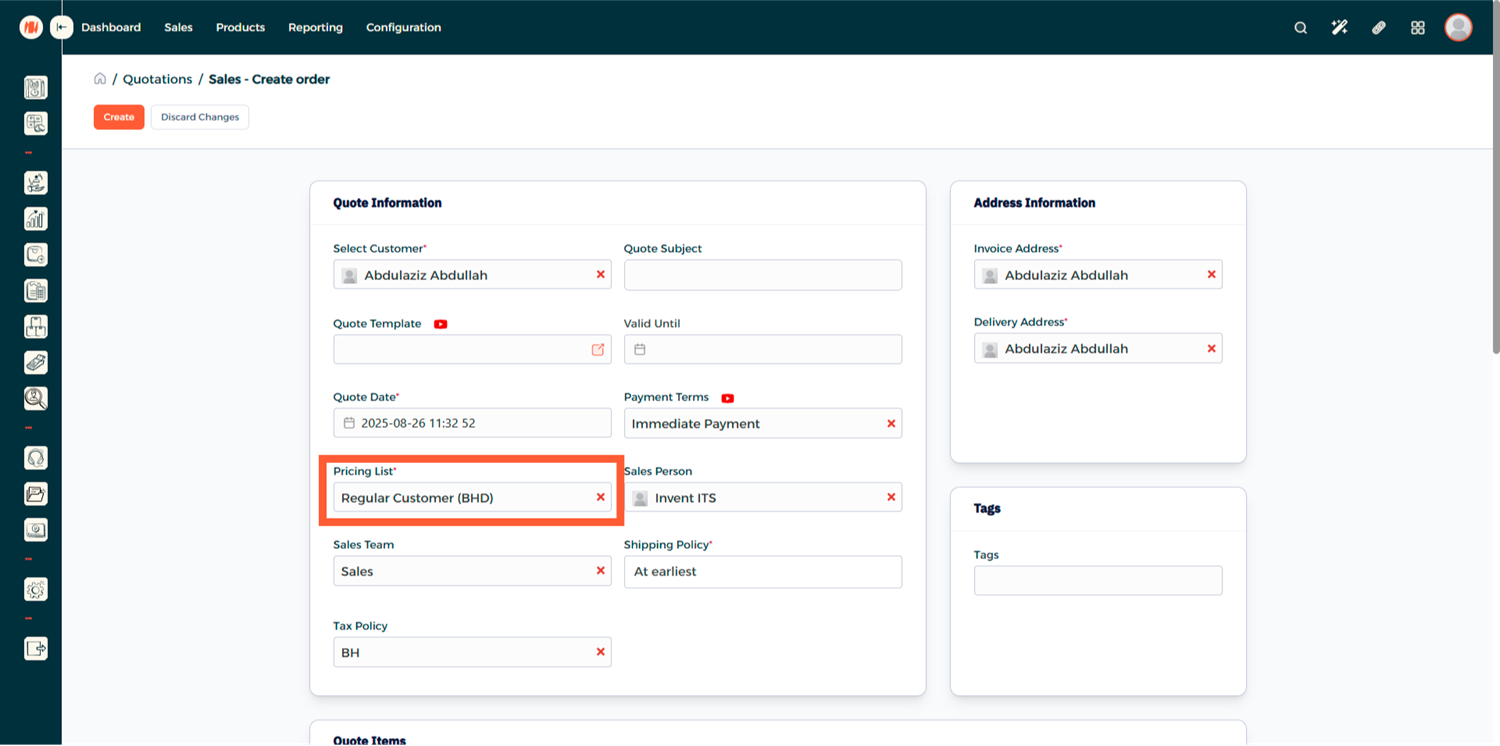The image size is (1500, 746).
Task: Open the Shipping Policy dropdown
Action: tap(762, 572)
